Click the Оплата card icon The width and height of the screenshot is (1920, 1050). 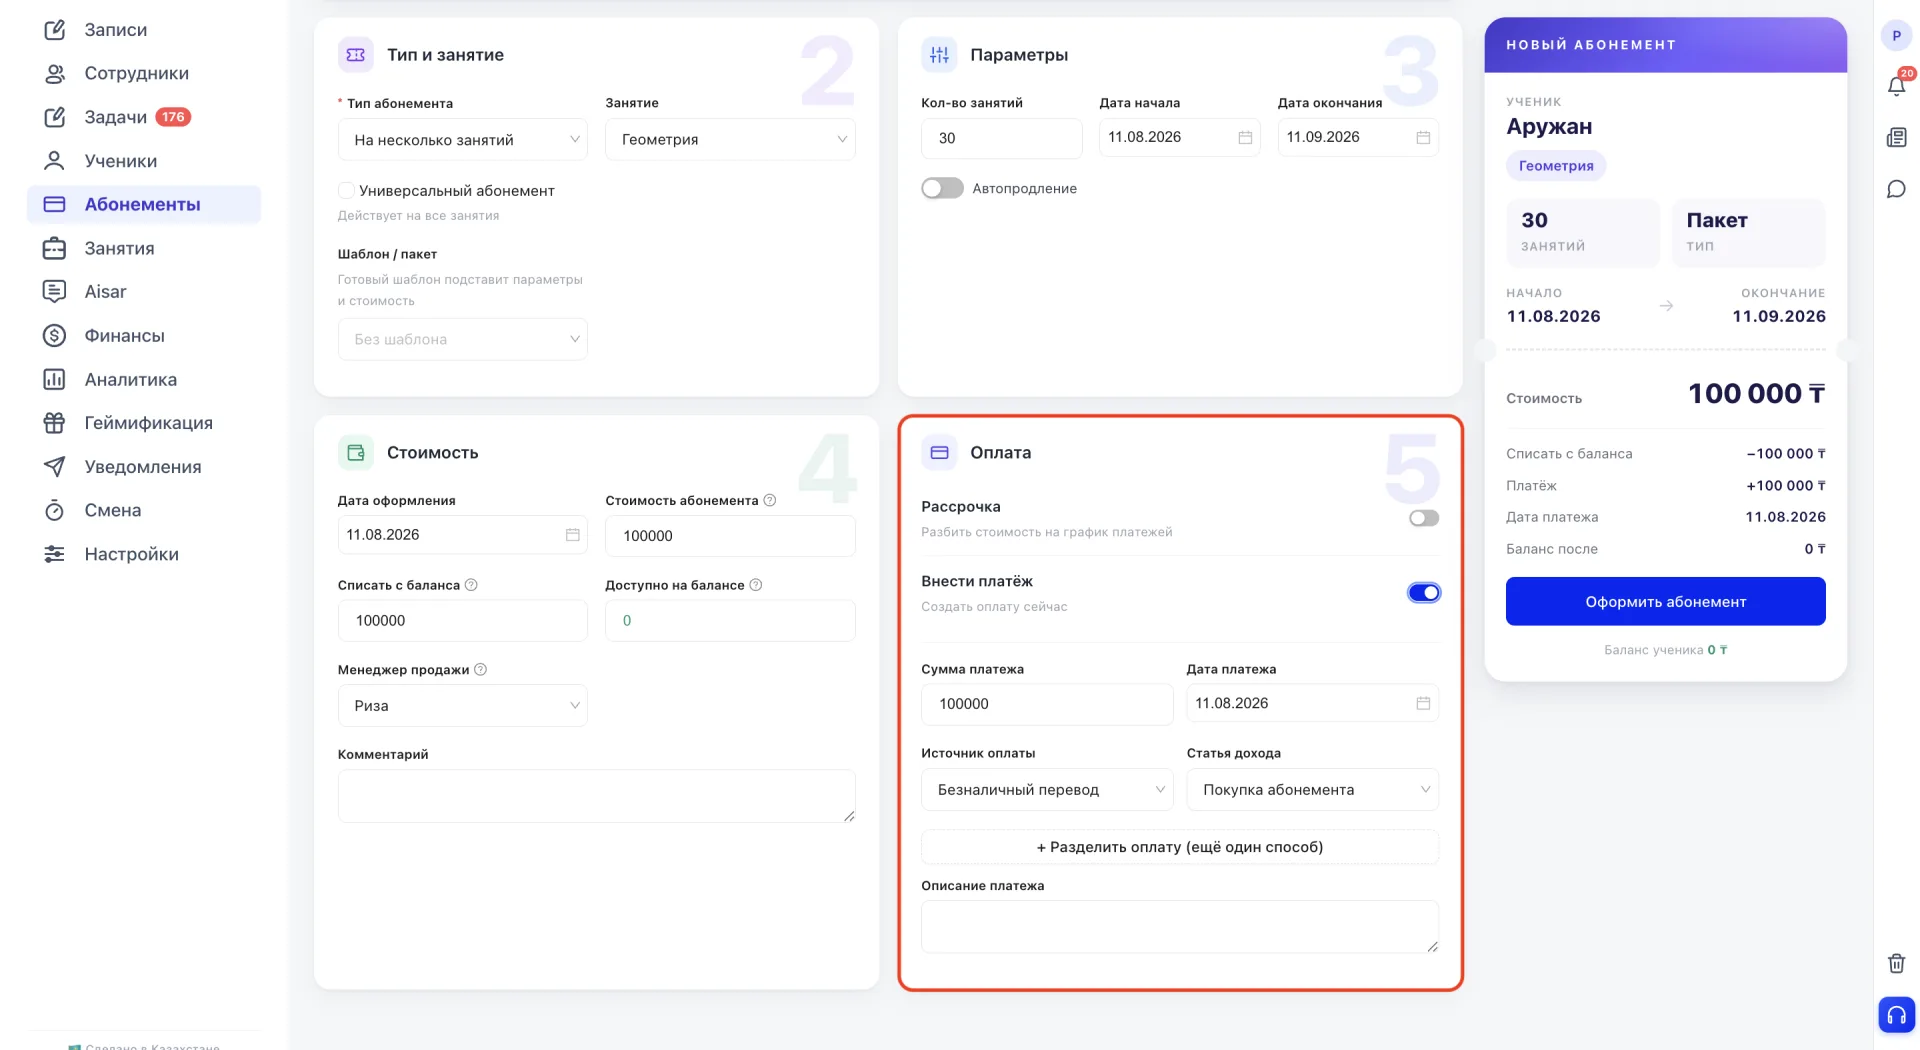(x=939, y=453)
